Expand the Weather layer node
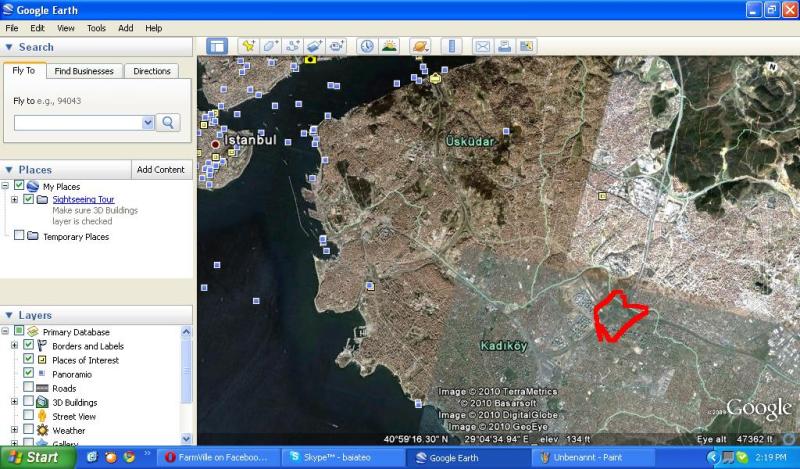Screen dimensions: 800x469 point(14,430)
